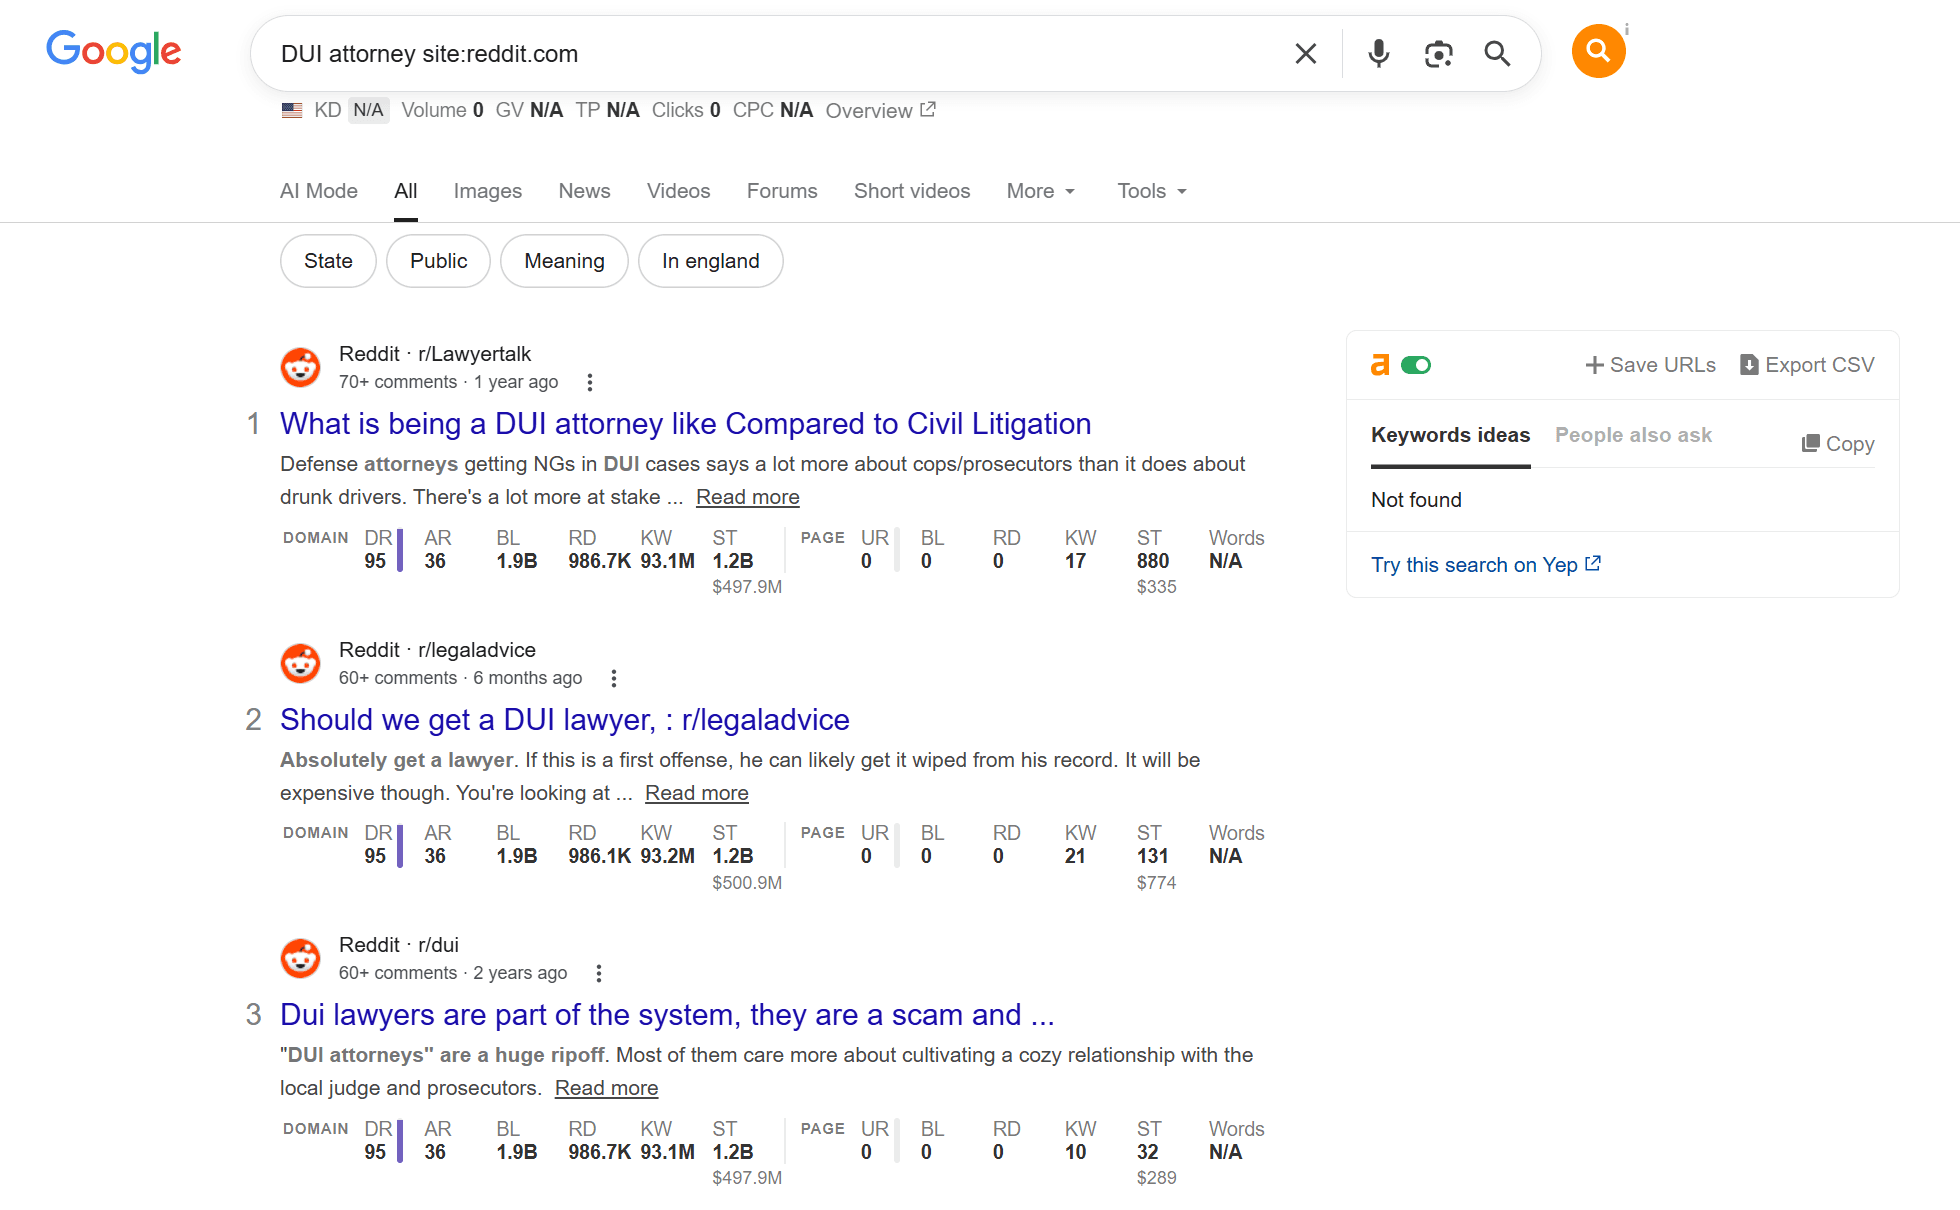Viewport: 1960px width, 1210px height.
Task: Click the magnifying glass search button
Action: tap(1497, 54)
